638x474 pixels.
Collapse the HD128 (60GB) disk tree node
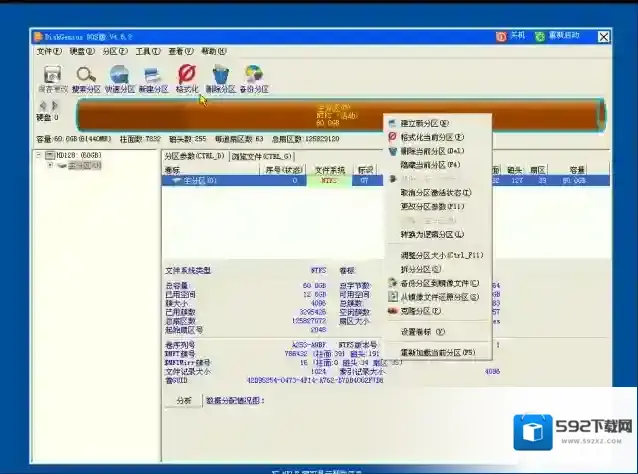40,155
